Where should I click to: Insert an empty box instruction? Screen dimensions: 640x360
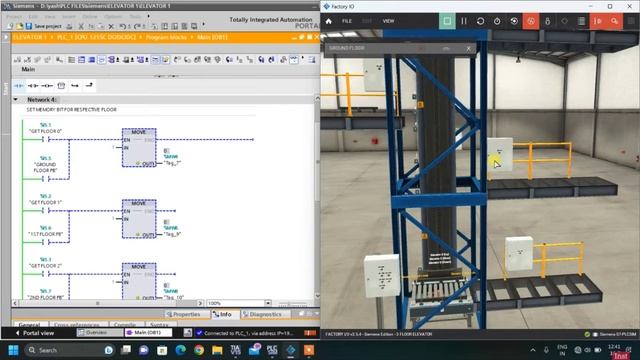click(x=61, y=86)
